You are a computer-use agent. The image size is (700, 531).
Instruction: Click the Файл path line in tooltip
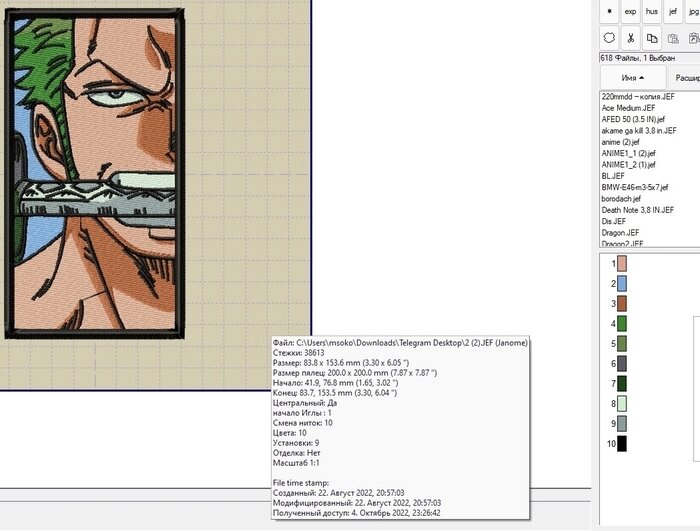point(400,343)
